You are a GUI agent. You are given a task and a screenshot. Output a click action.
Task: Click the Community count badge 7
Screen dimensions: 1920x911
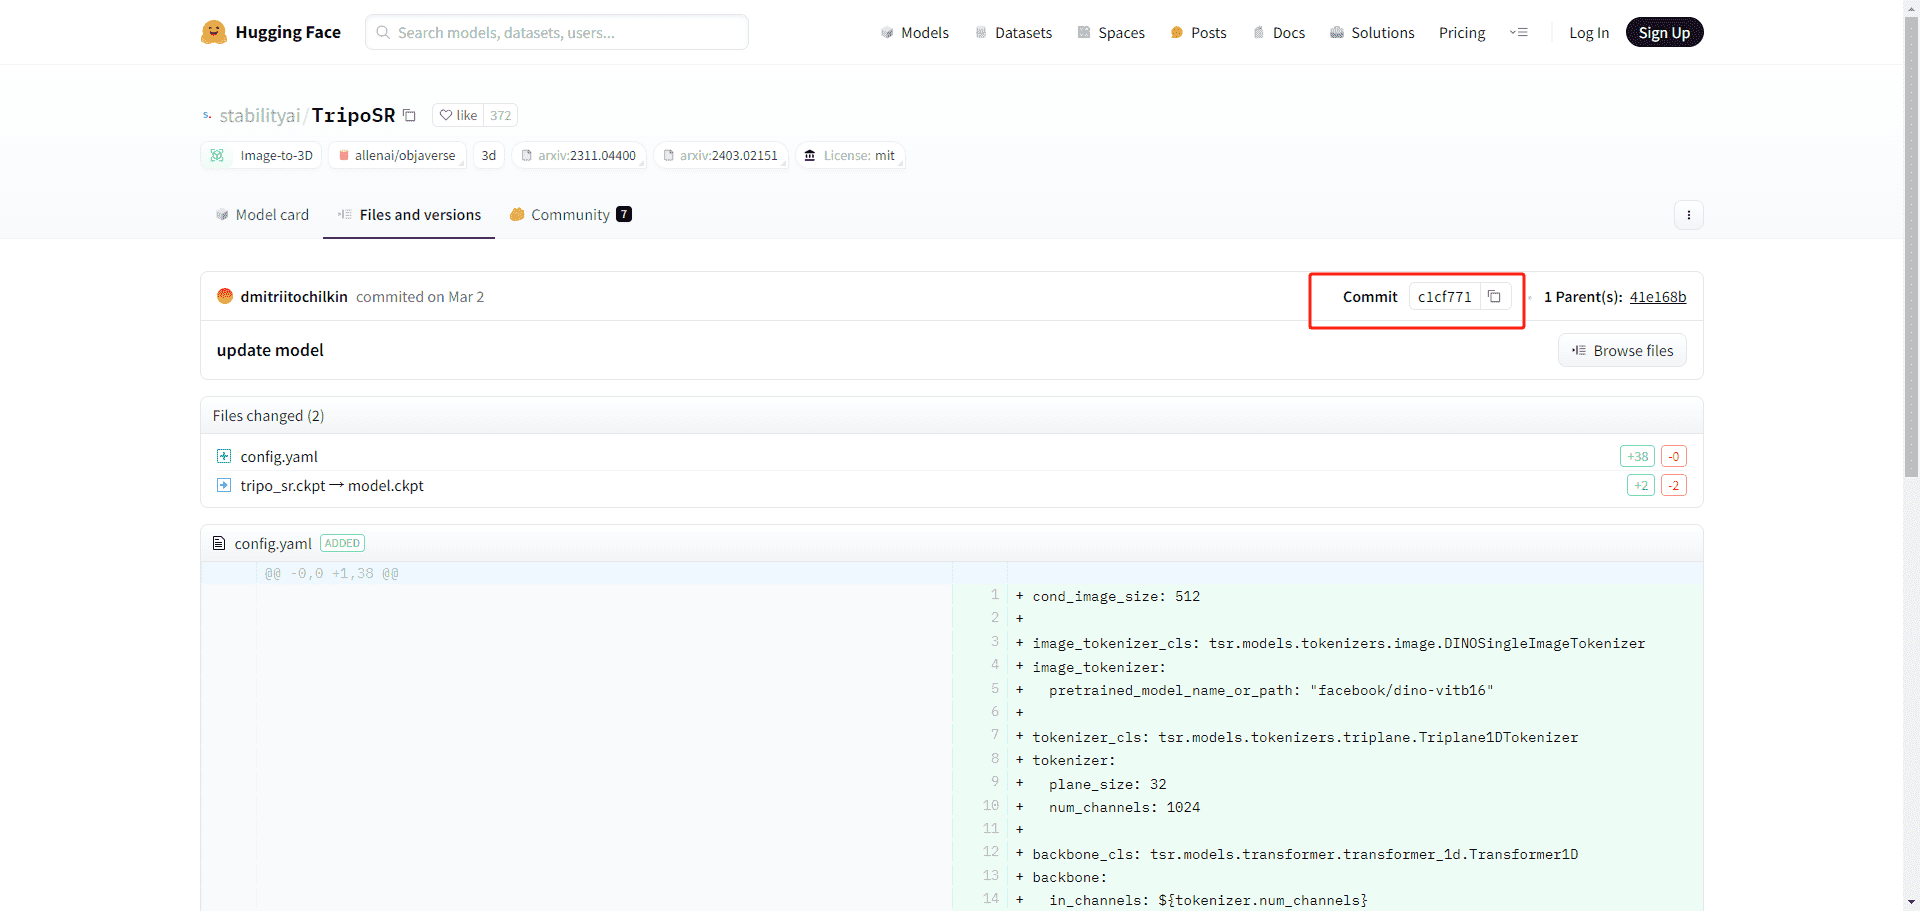pos(624,214)
